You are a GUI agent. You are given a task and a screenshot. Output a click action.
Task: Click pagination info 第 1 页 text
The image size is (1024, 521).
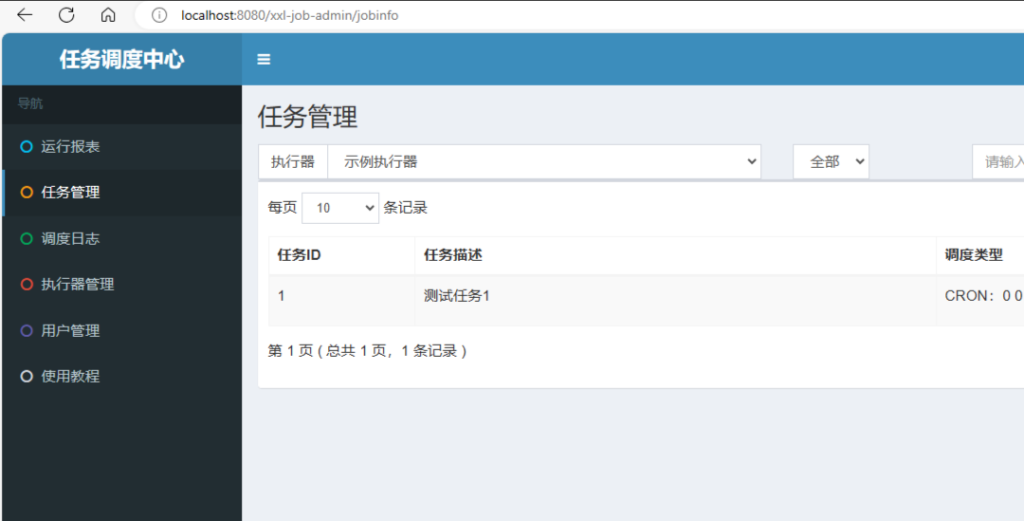[368, 351]
